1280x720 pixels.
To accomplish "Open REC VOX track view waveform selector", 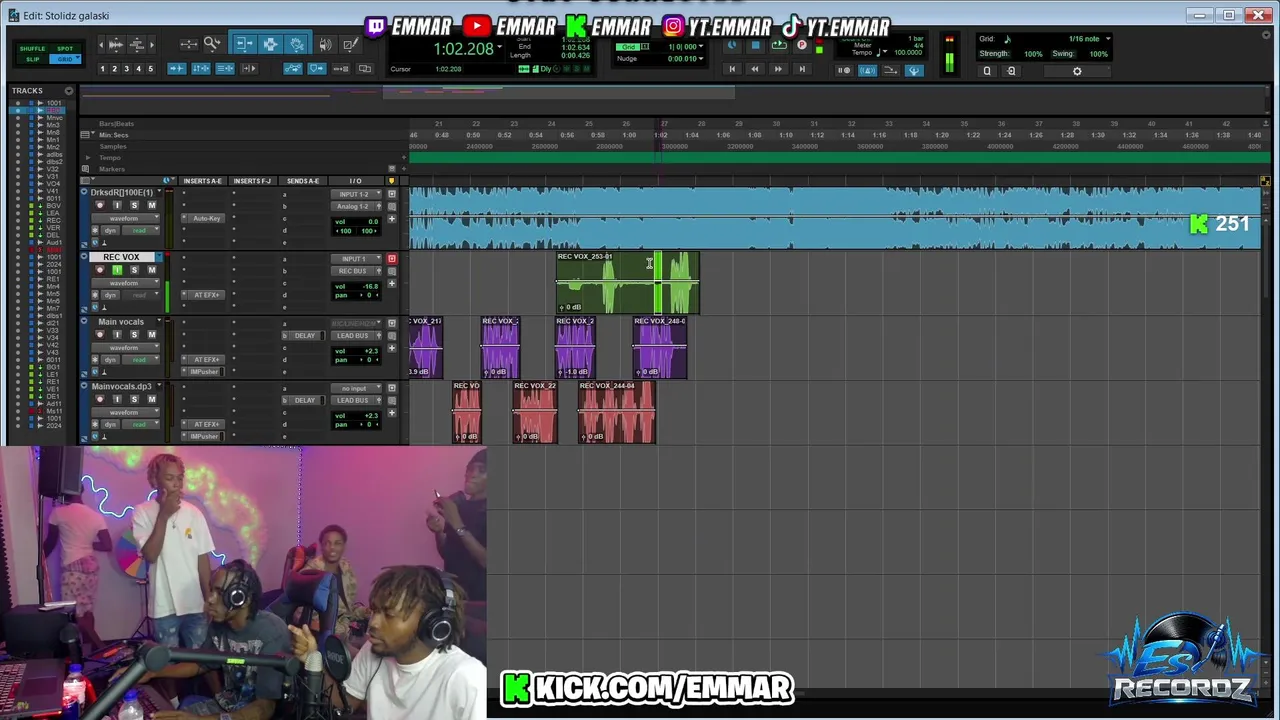I will coord(125,283).
